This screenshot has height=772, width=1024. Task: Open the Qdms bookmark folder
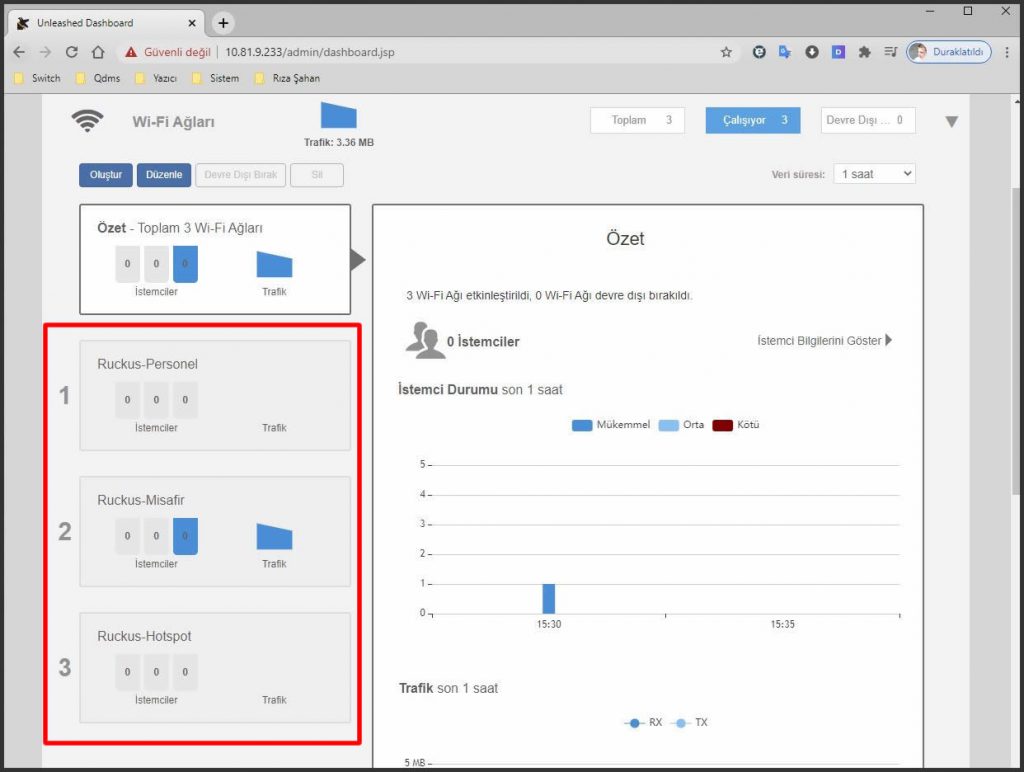coord(99,78)
